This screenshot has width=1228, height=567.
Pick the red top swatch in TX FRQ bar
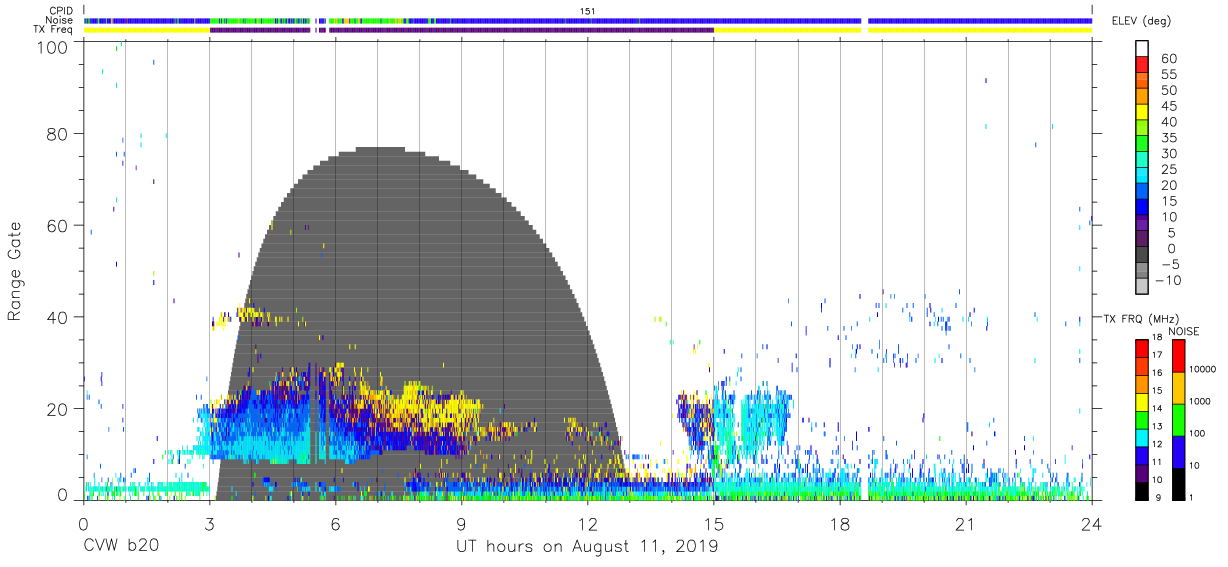[1142, 348]
